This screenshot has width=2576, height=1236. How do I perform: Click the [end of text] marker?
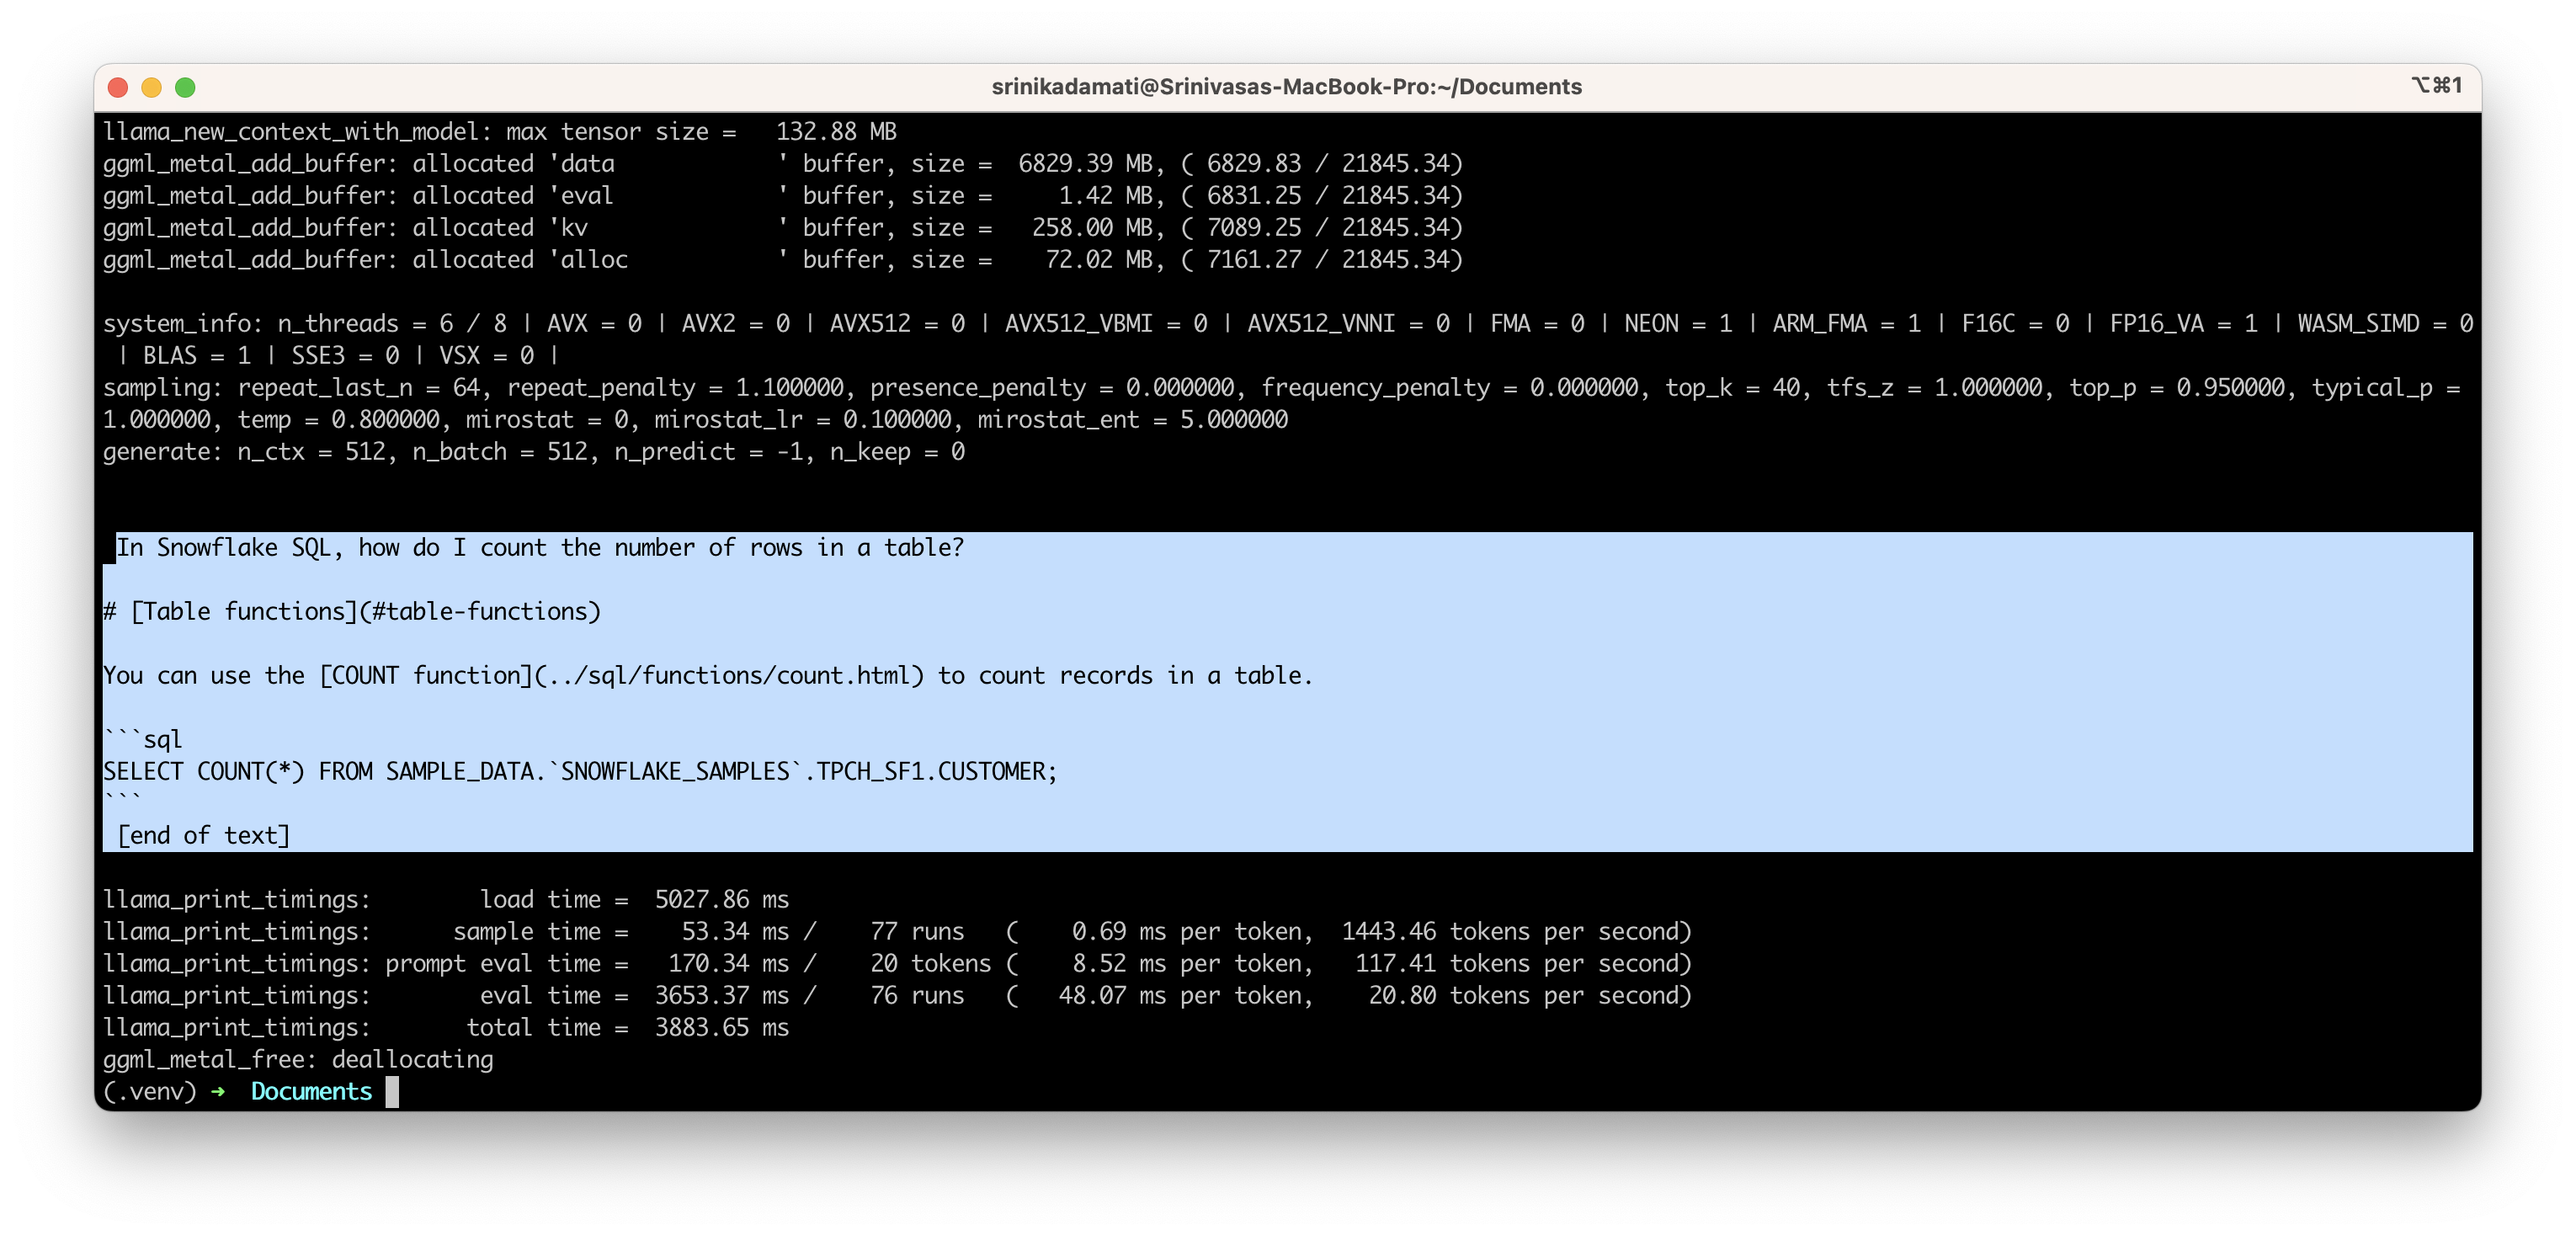click(204, 835)
